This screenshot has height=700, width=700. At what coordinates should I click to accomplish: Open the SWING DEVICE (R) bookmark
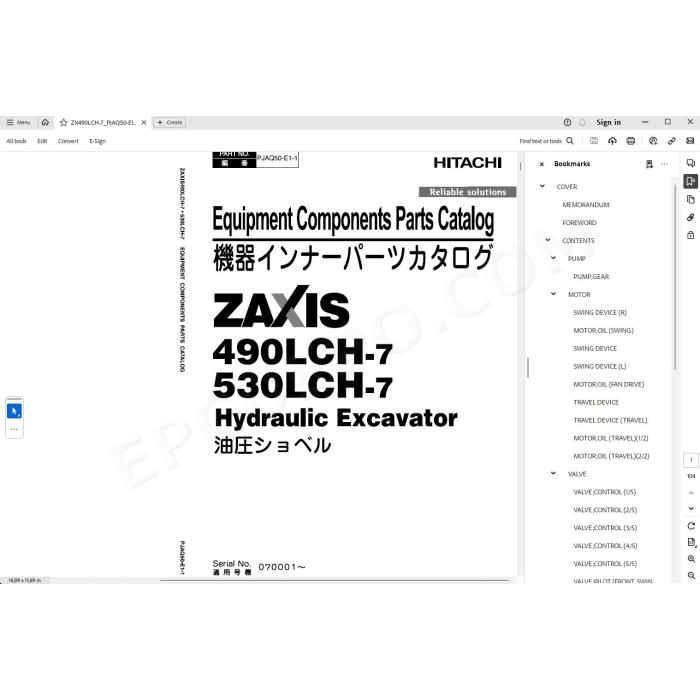tap(600, 312)
